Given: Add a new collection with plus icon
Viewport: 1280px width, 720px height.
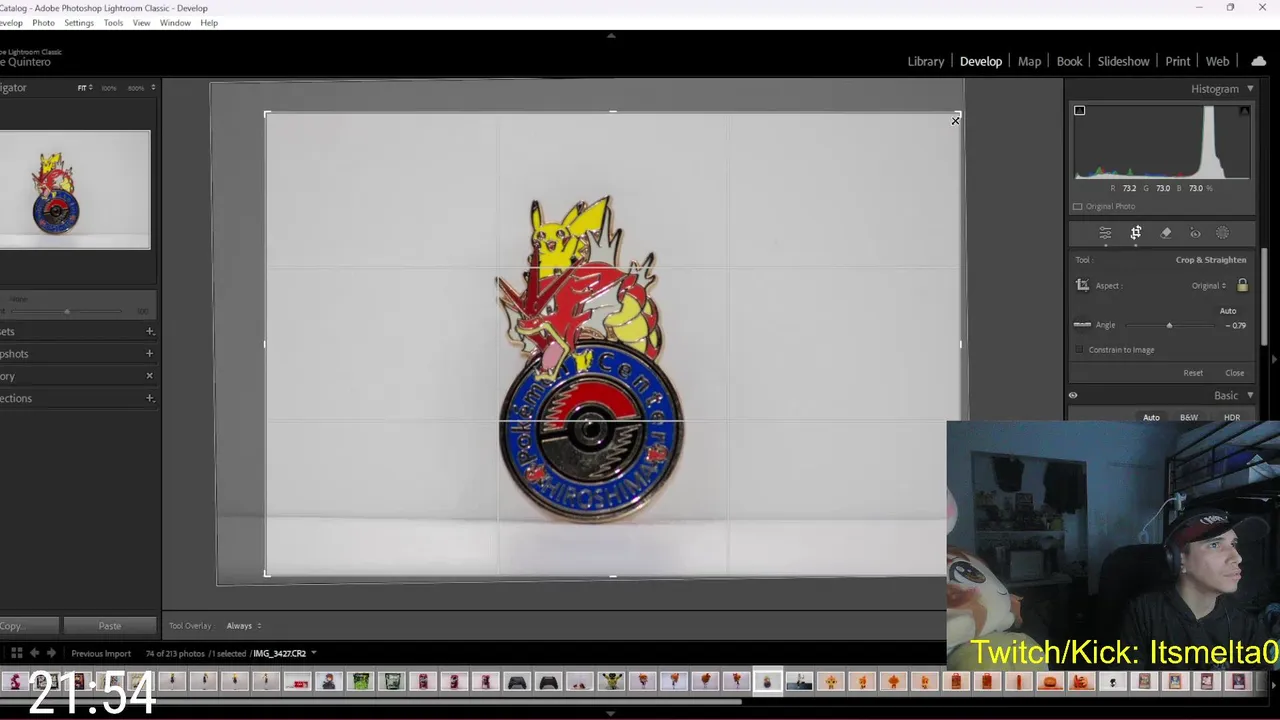Looking at the screenshot, I should point(150,398).
